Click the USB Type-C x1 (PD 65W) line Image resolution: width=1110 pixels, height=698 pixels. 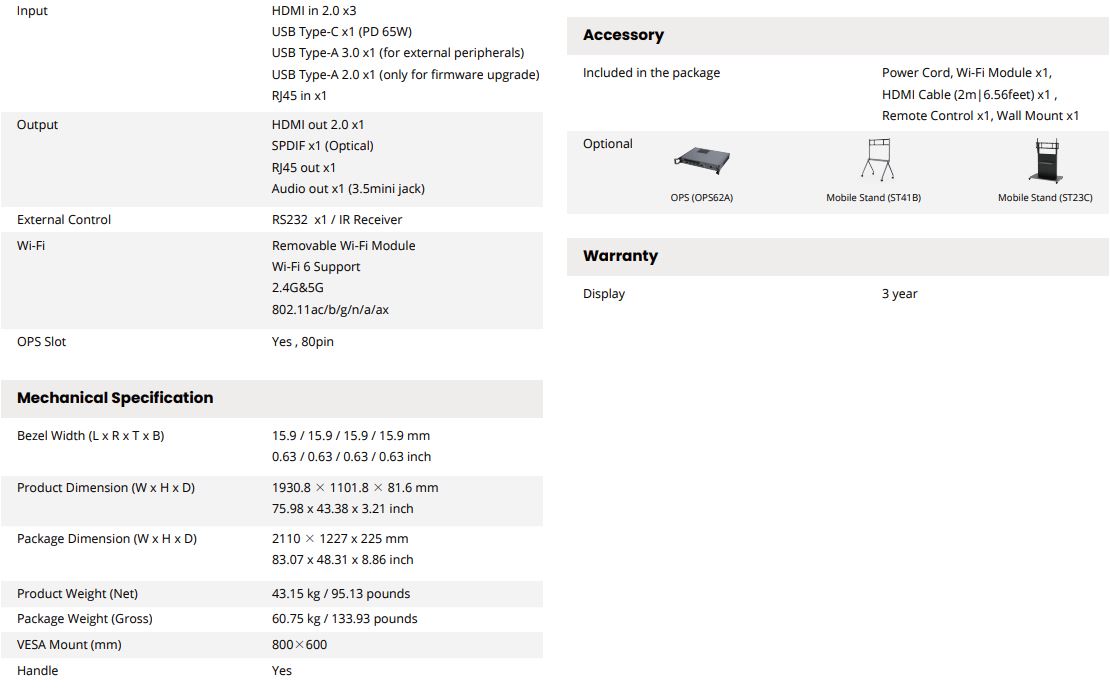tap(342, 32)
